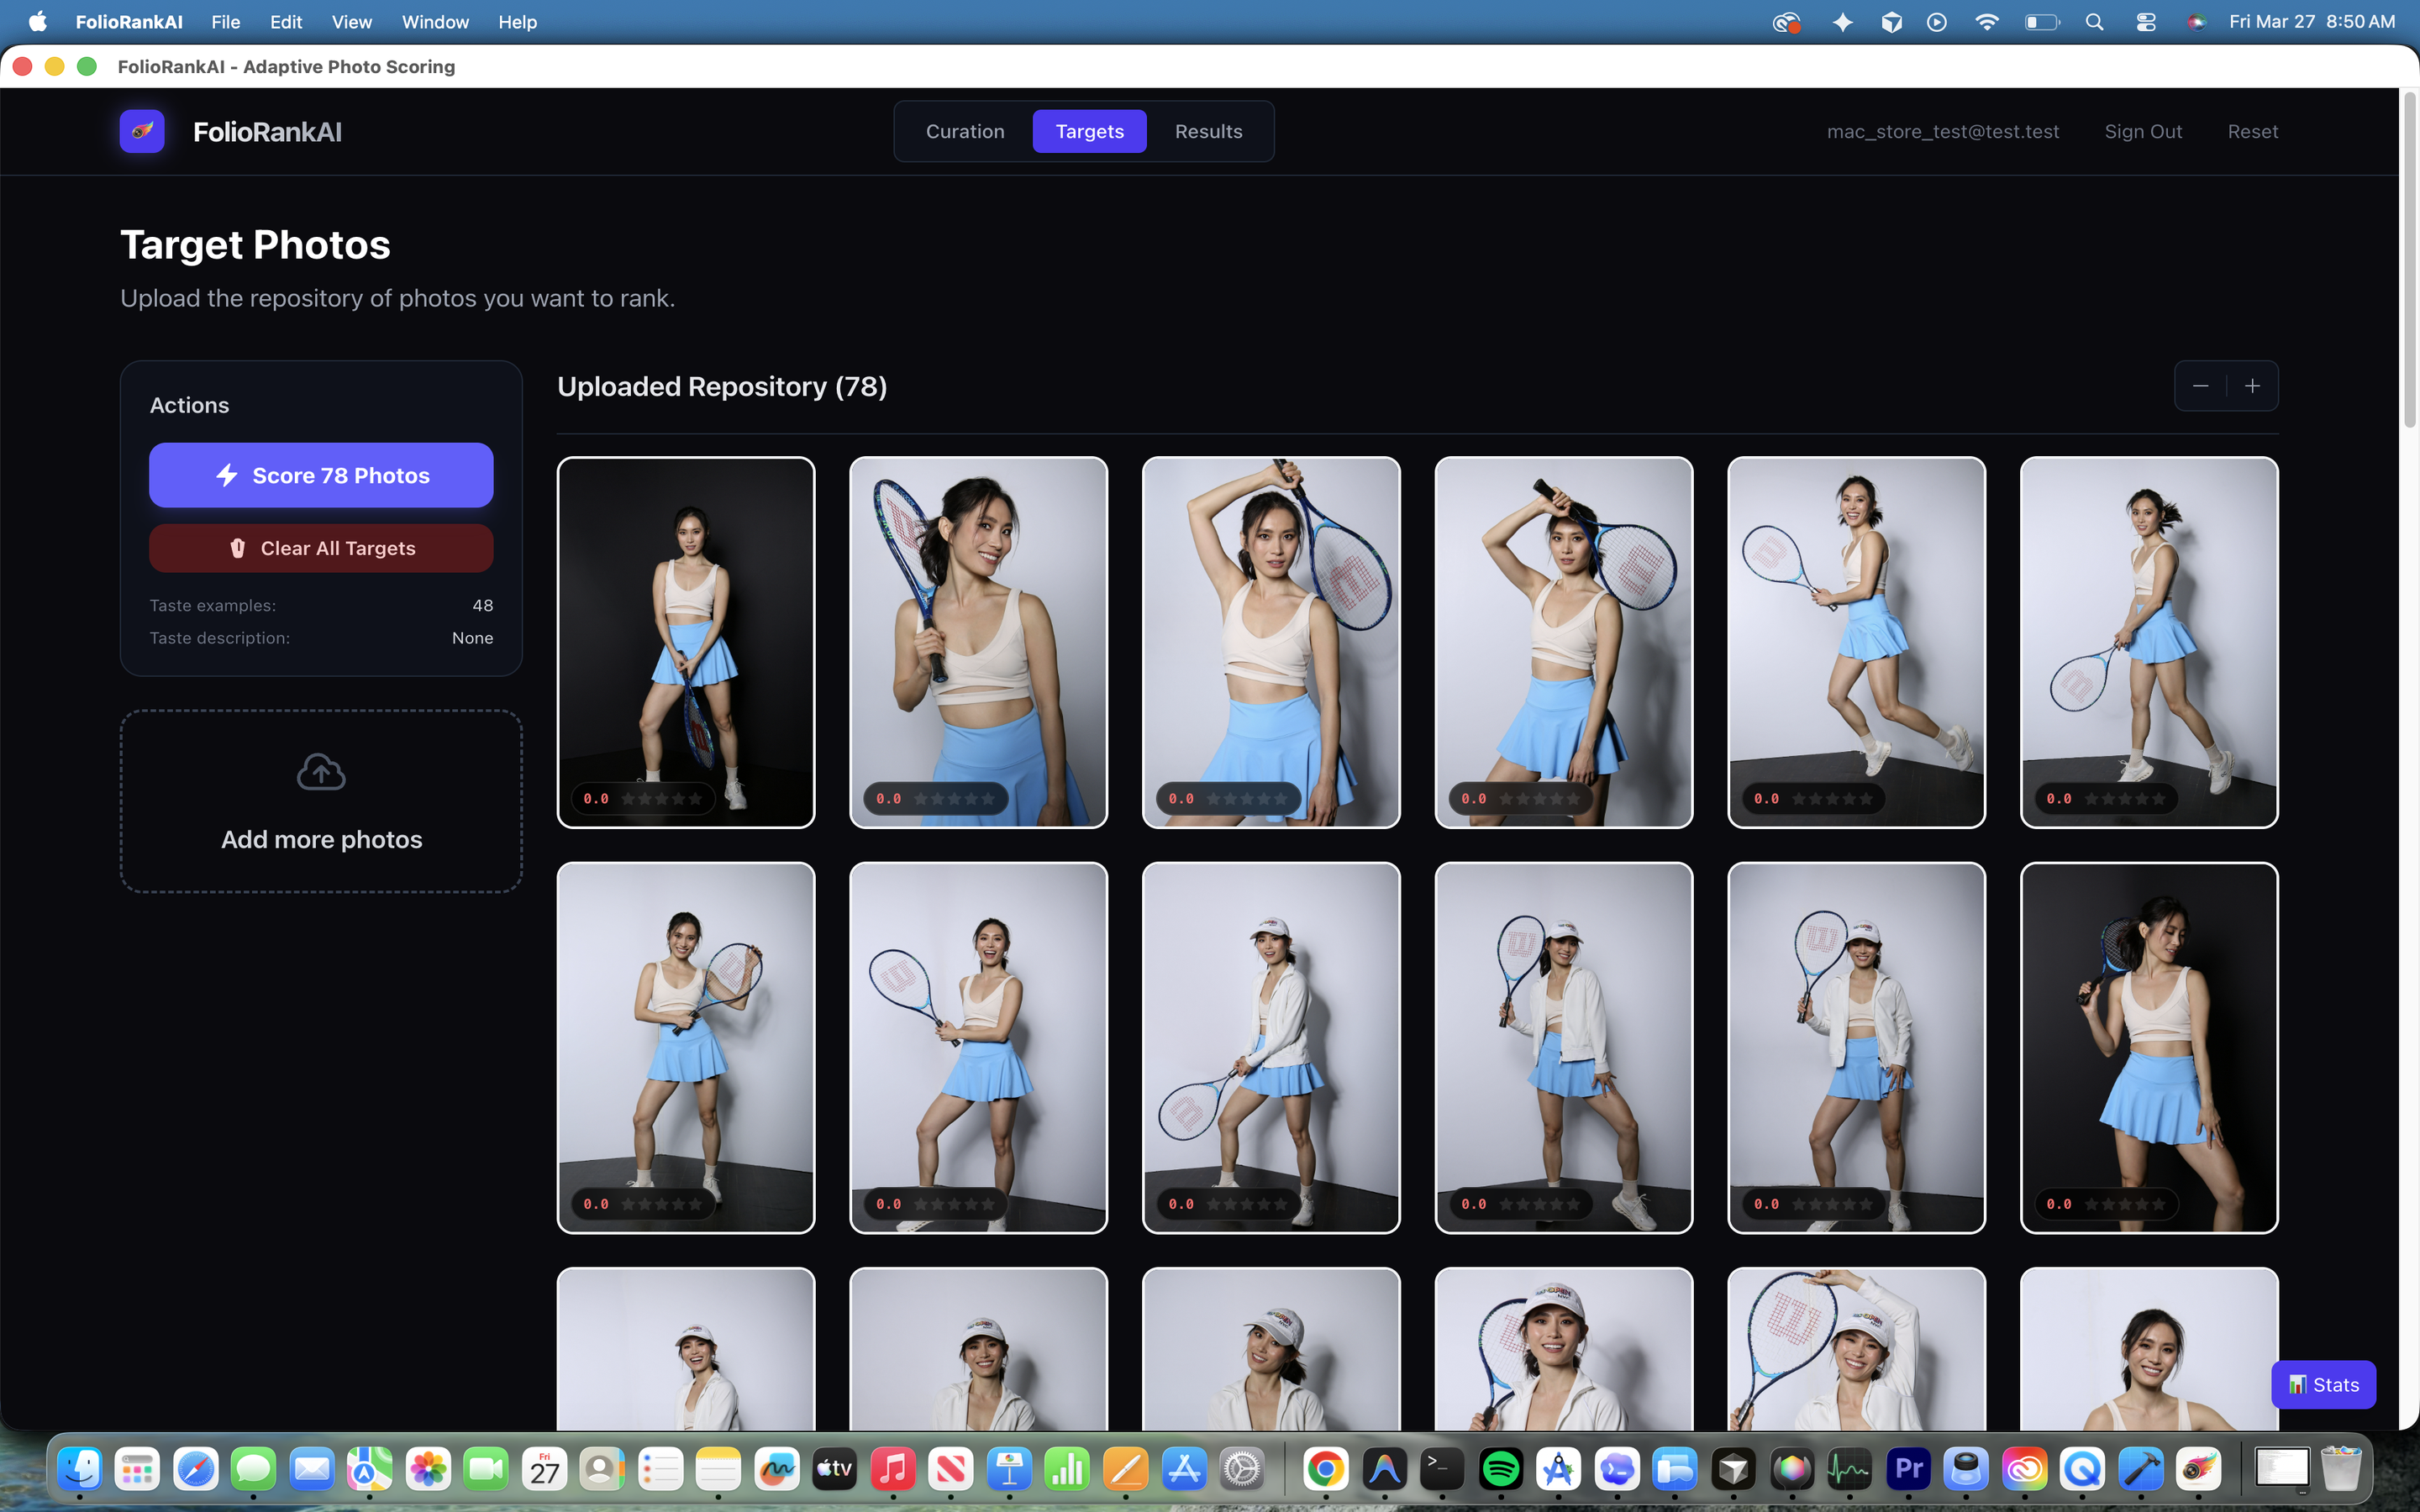Select last photo in second row, dark background

2149,1047
